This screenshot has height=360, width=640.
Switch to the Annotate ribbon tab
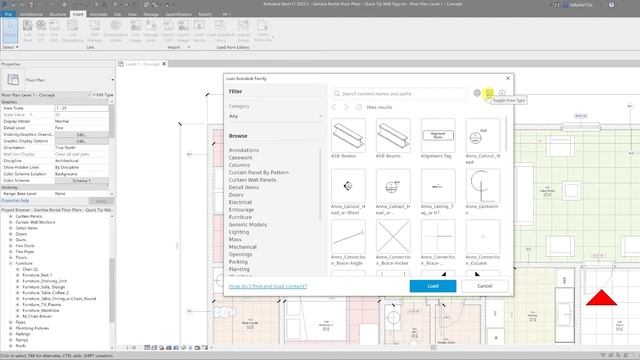(x=98, y=14)
